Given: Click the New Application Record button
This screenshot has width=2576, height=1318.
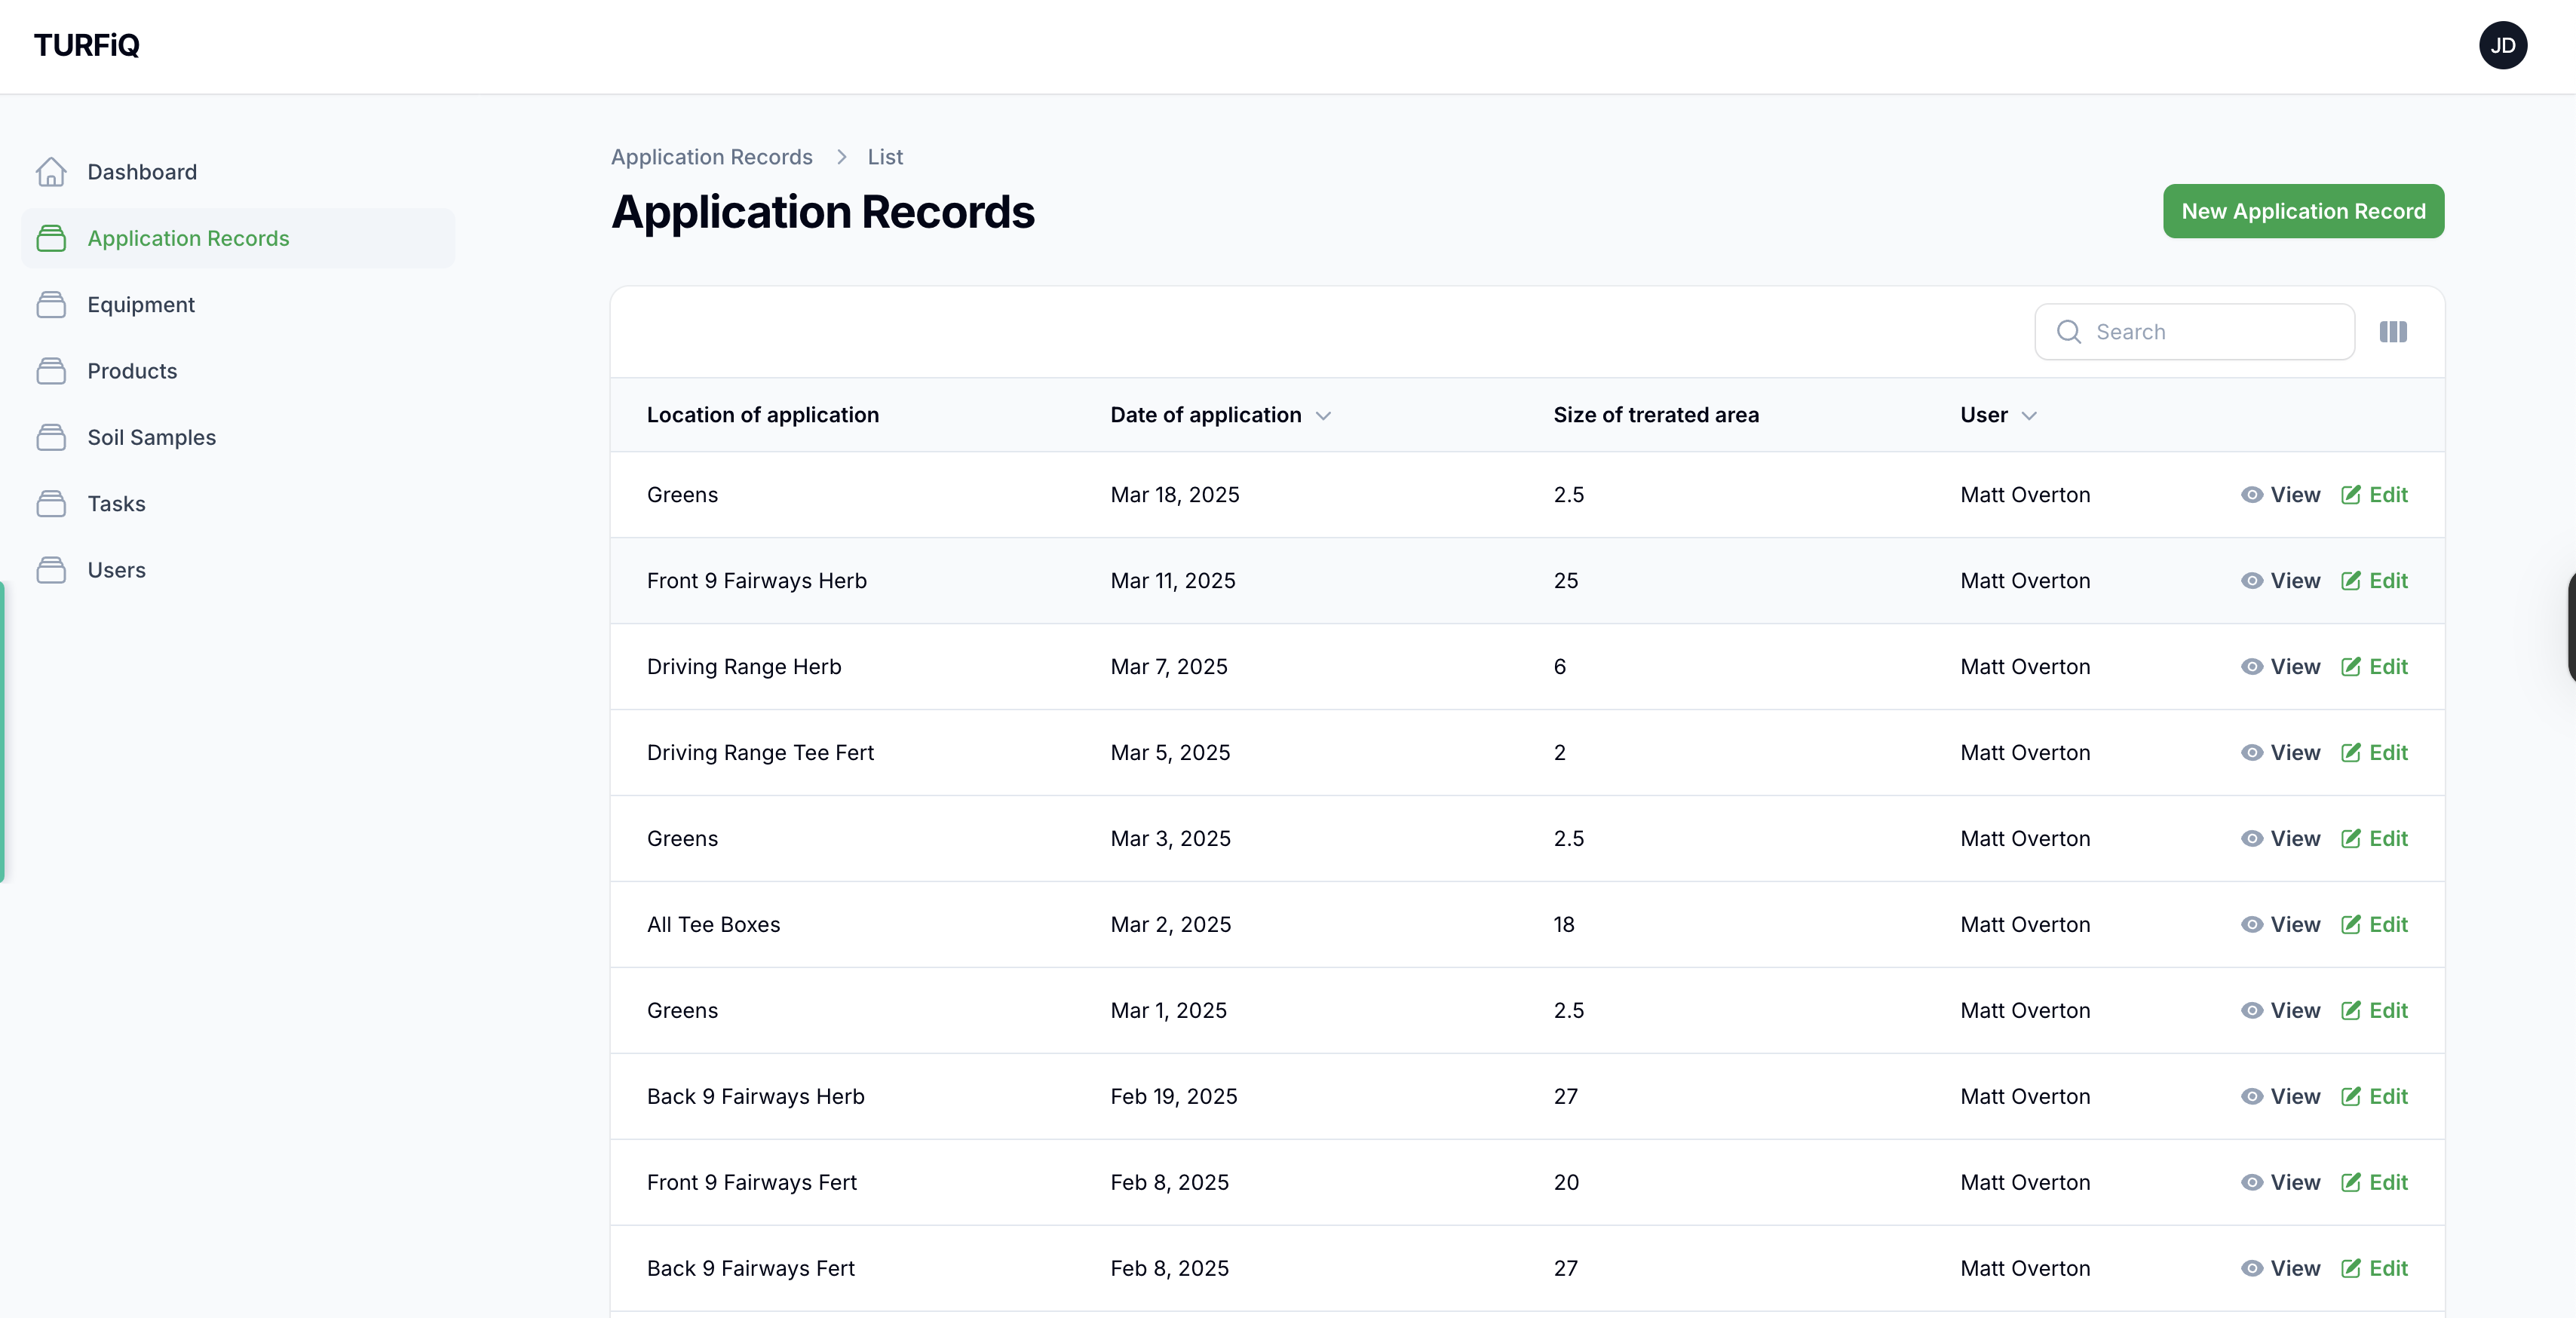Looking at the screenshot, I should pos(2303,211).
